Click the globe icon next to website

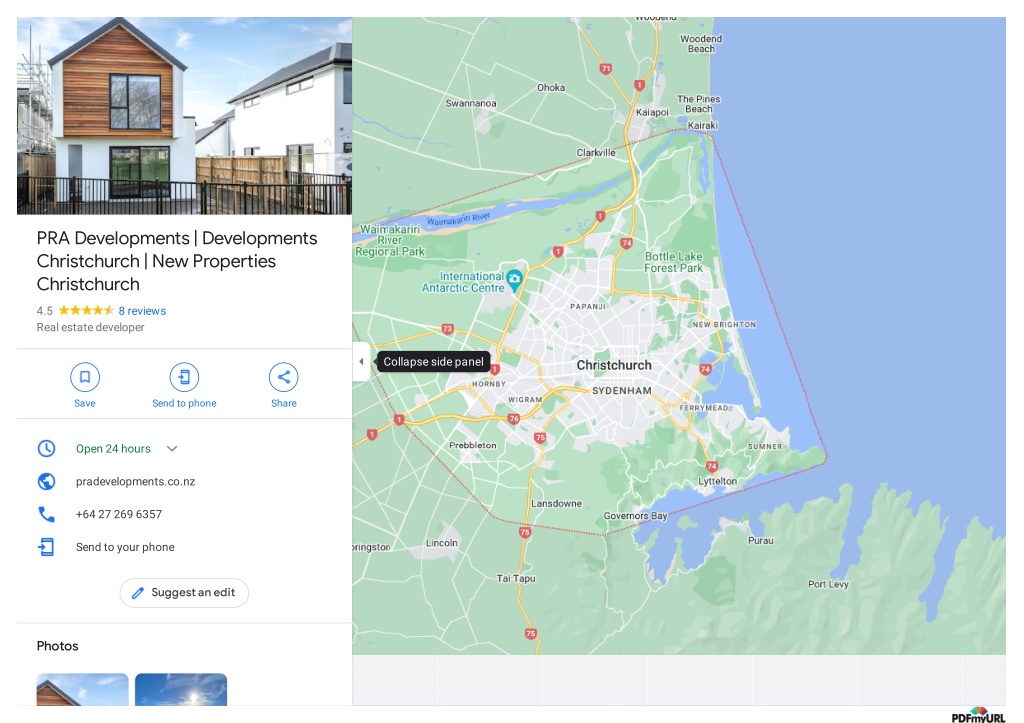tap(46, 481)
